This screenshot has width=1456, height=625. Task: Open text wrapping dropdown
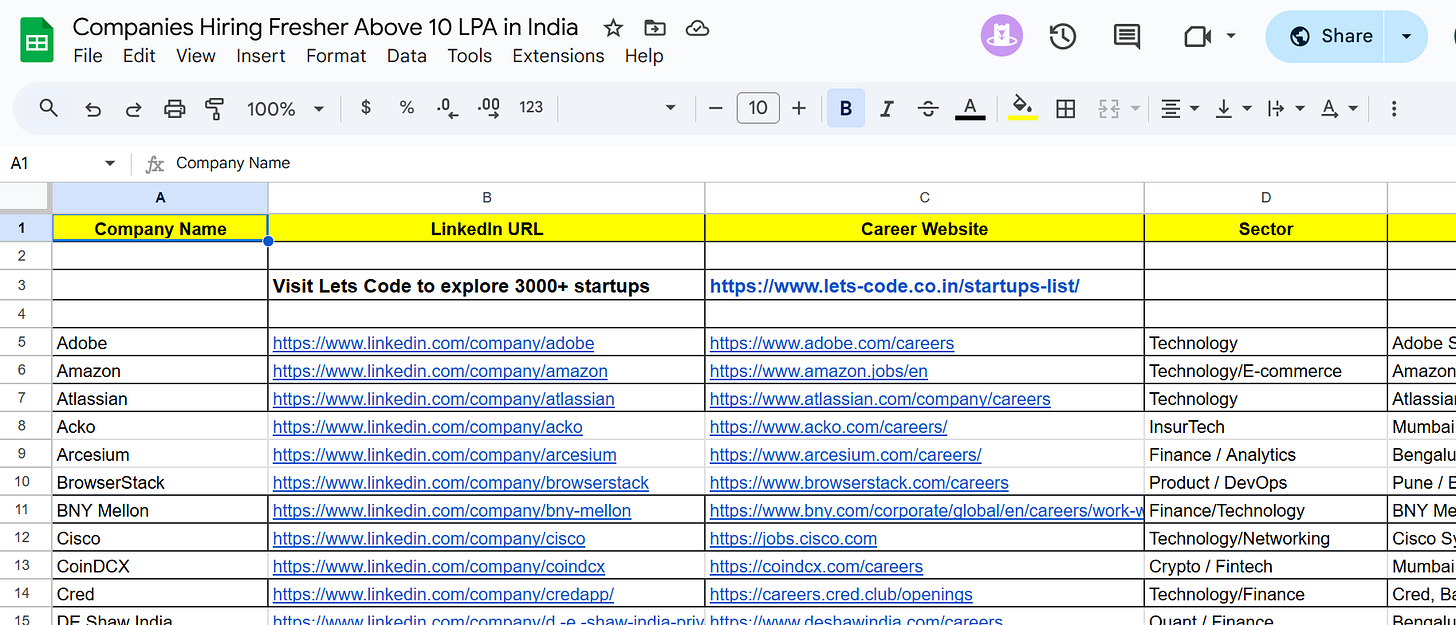(x=1286, y=108)
